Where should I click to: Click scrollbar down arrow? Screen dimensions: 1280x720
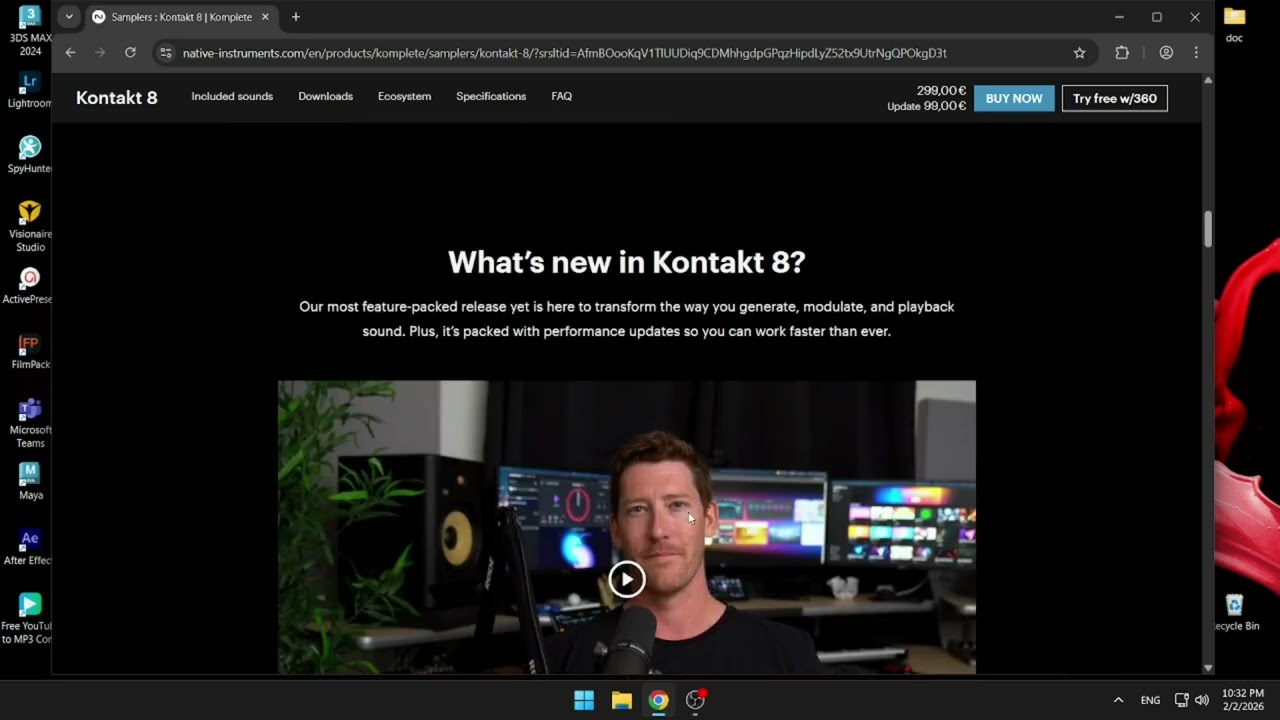click(x=1208, y=667)
